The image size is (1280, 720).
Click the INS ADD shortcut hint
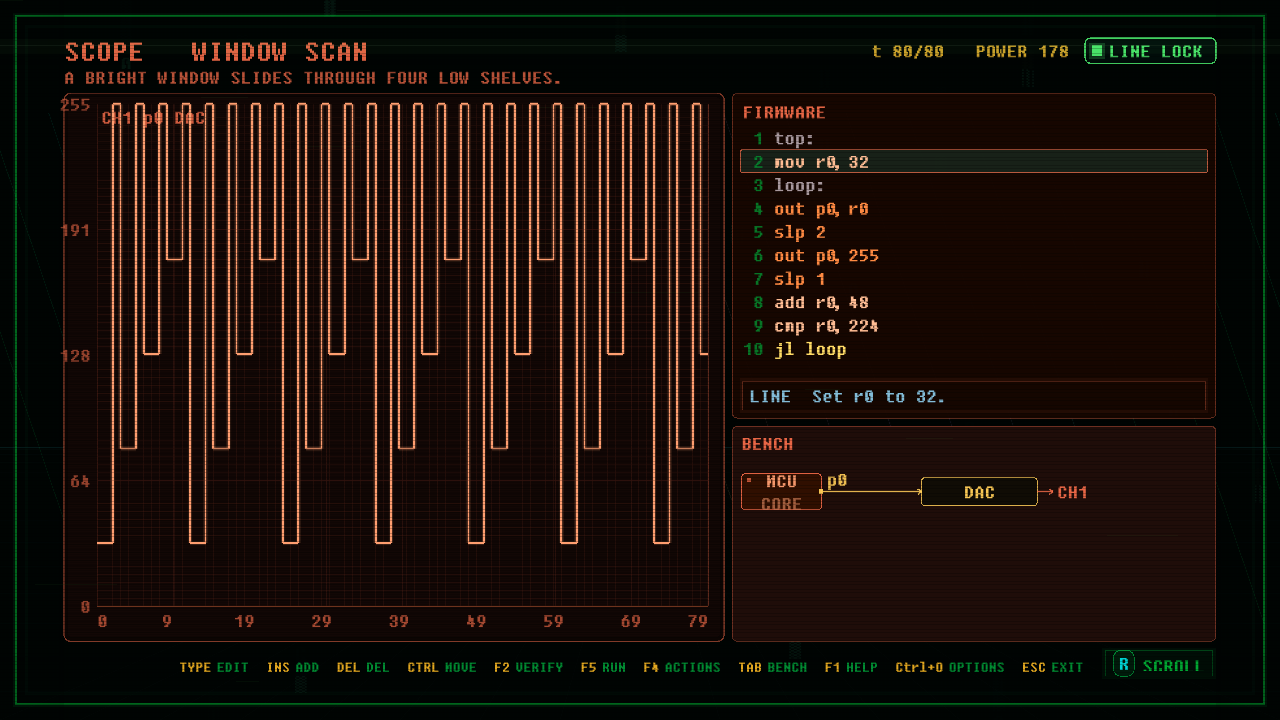tap(293, 667)
